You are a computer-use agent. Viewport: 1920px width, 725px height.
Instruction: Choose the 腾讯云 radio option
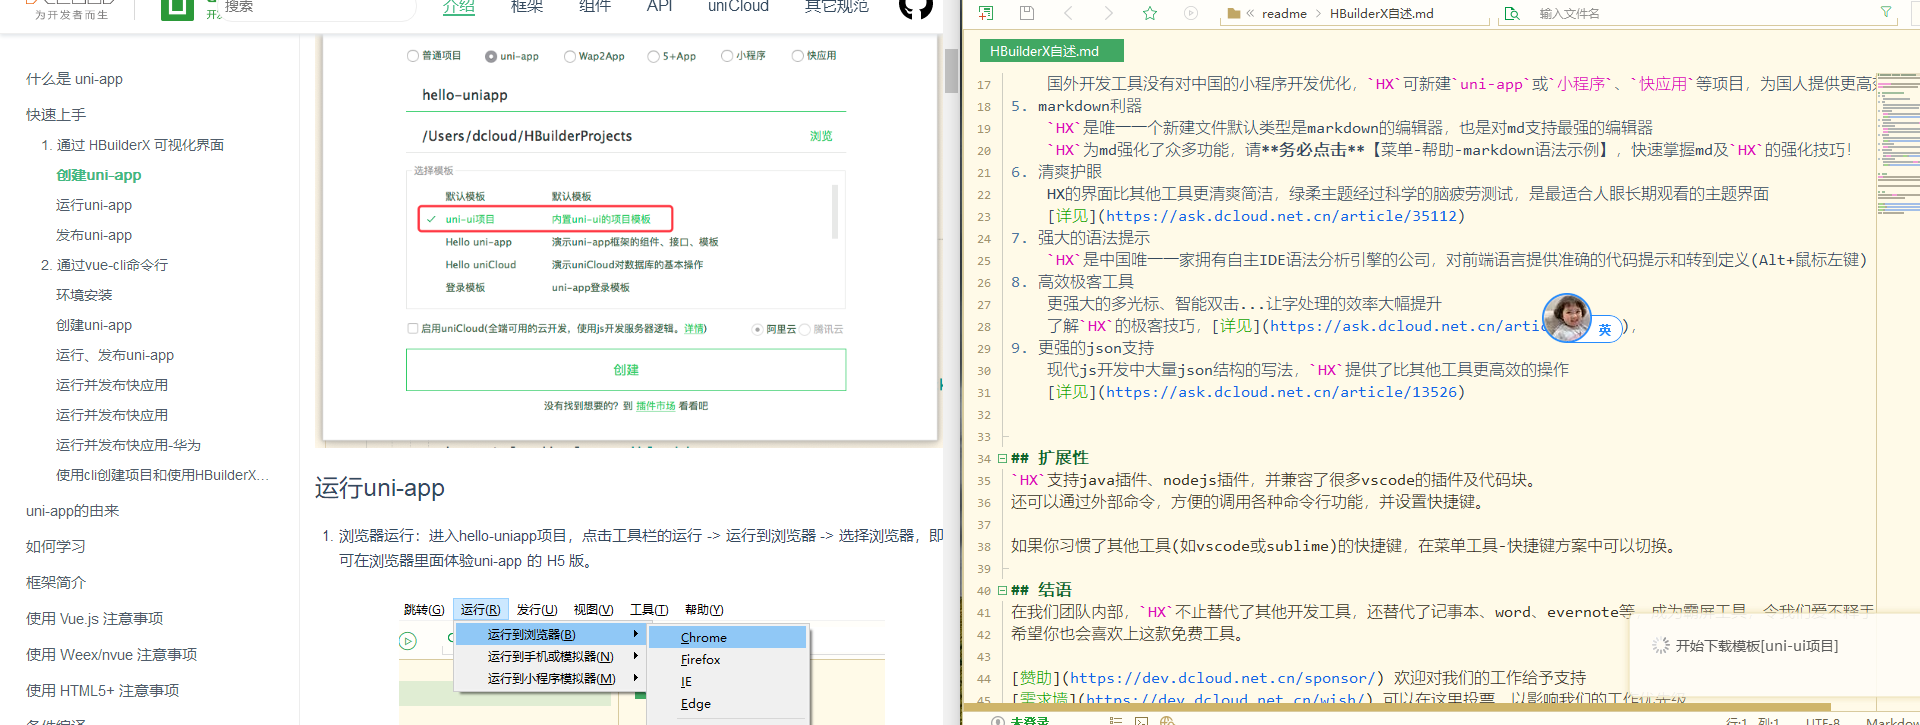point(805,329)
